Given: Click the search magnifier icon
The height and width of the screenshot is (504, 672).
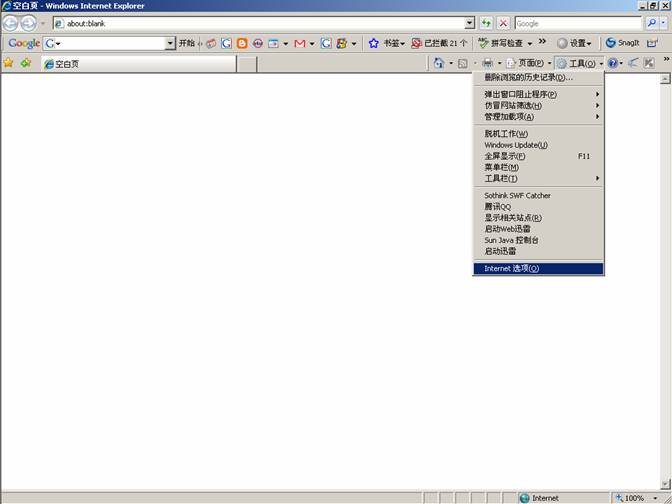Looking at the screenshot, I should point(652,23).
